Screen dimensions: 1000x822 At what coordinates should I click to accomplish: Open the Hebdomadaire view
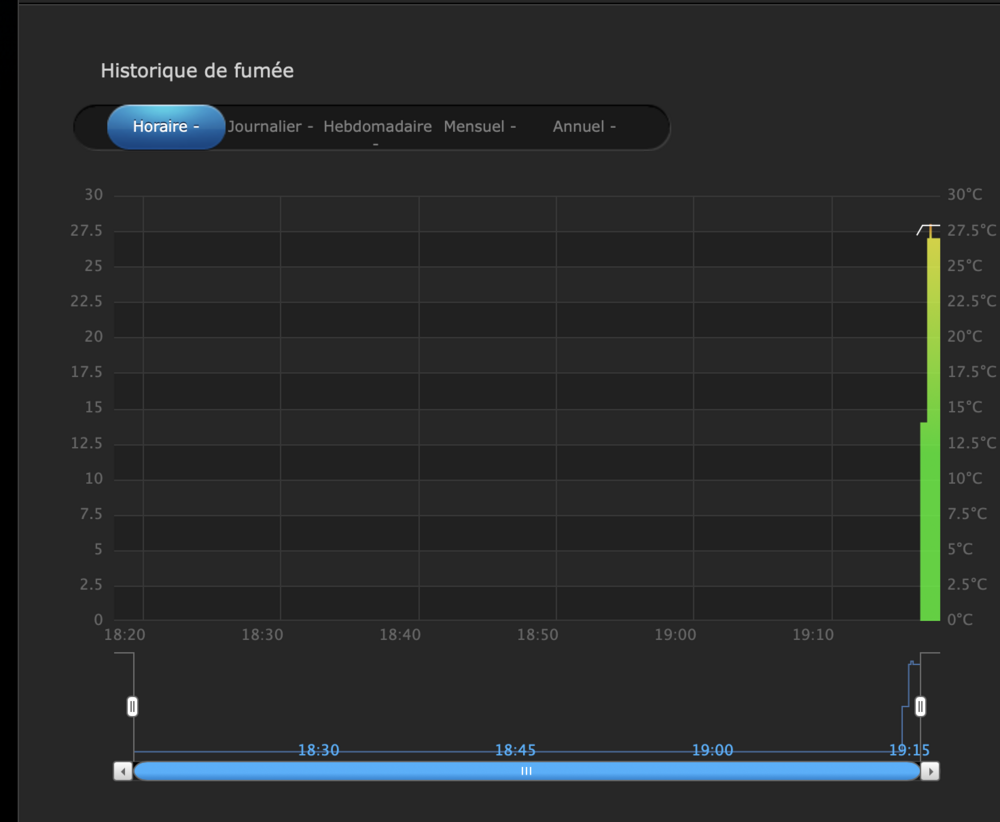pyautogui.click(x=377, y=127)
